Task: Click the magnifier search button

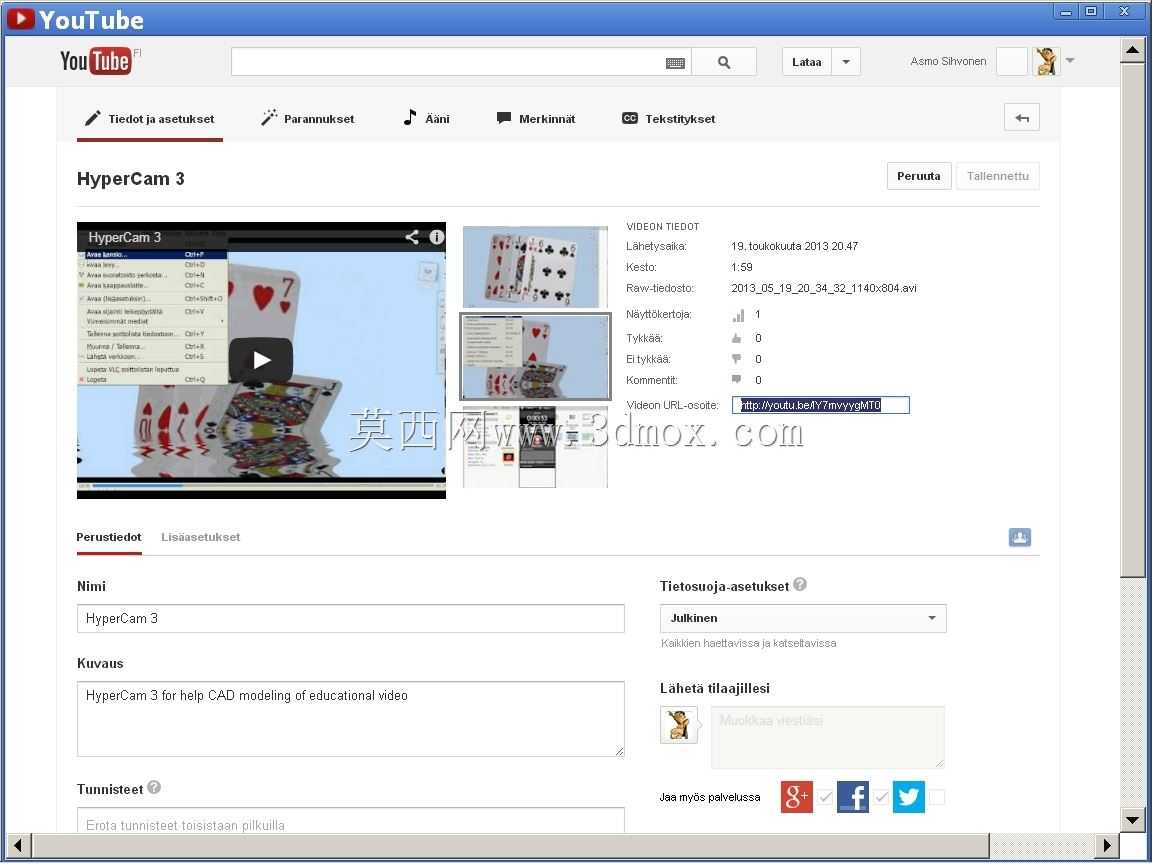Action: click(x=724, y=62)
